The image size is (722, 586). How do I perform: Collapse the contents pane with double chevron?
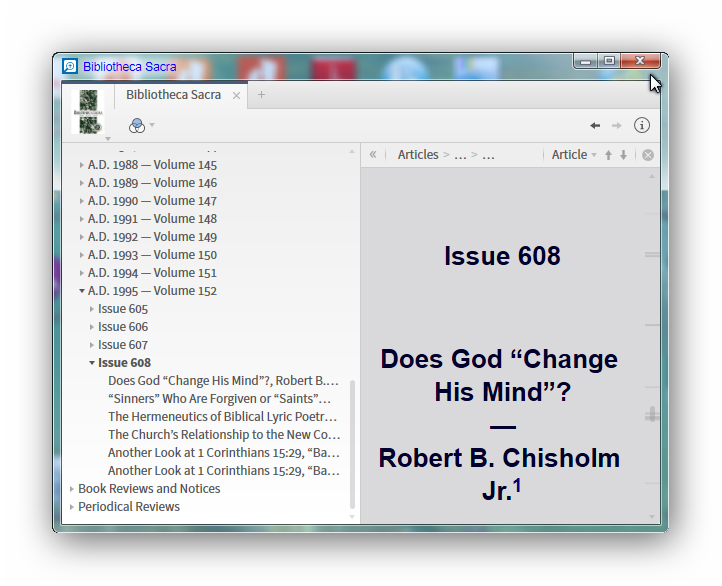click(373, 155)
